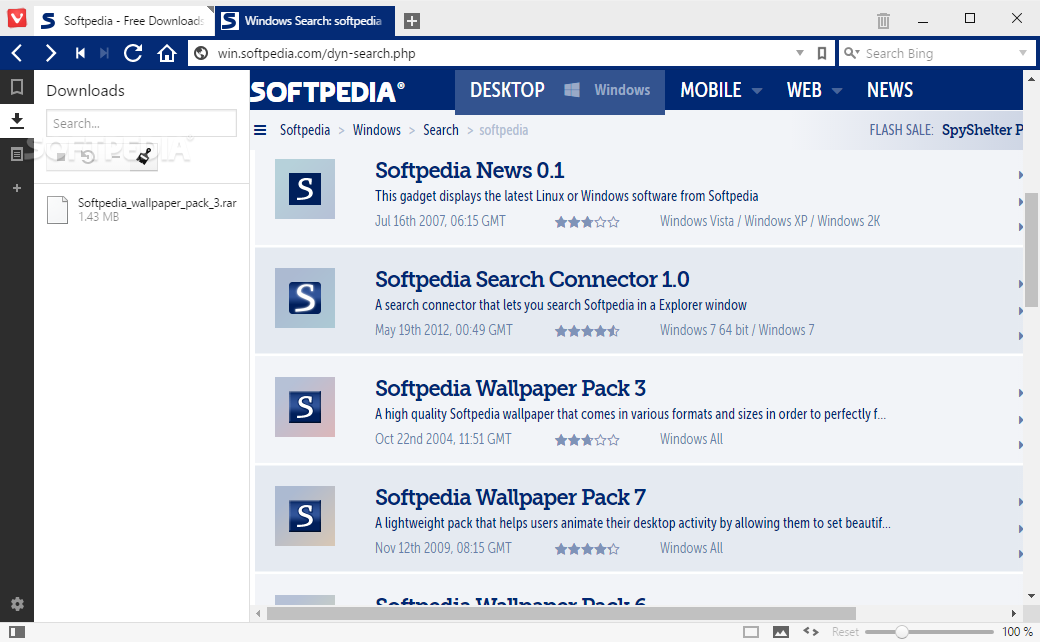Open the DESKTOP section

point(507,90)
